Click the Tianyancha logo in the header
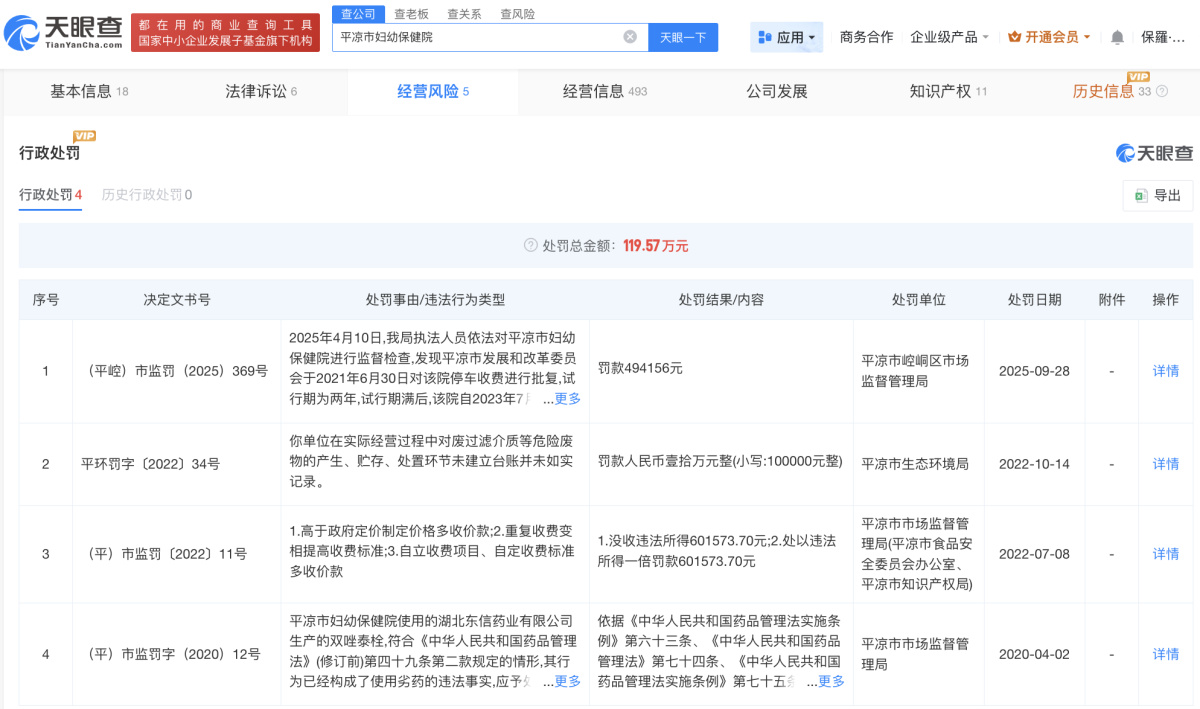Screen dimensions: 1200x709 pos(64,32)
